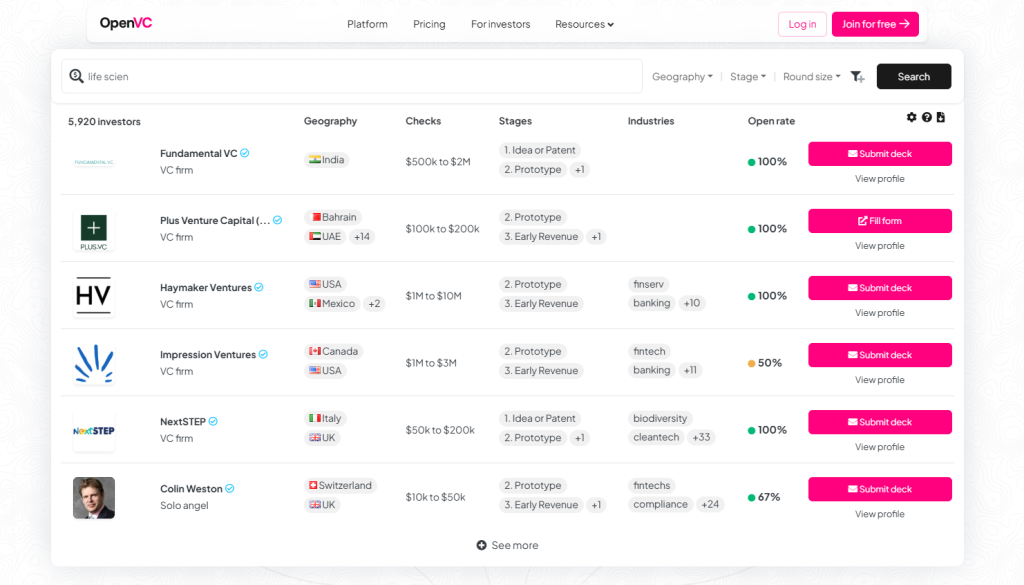Click the Plus Venture Capital logo

[x=93, y=229]
